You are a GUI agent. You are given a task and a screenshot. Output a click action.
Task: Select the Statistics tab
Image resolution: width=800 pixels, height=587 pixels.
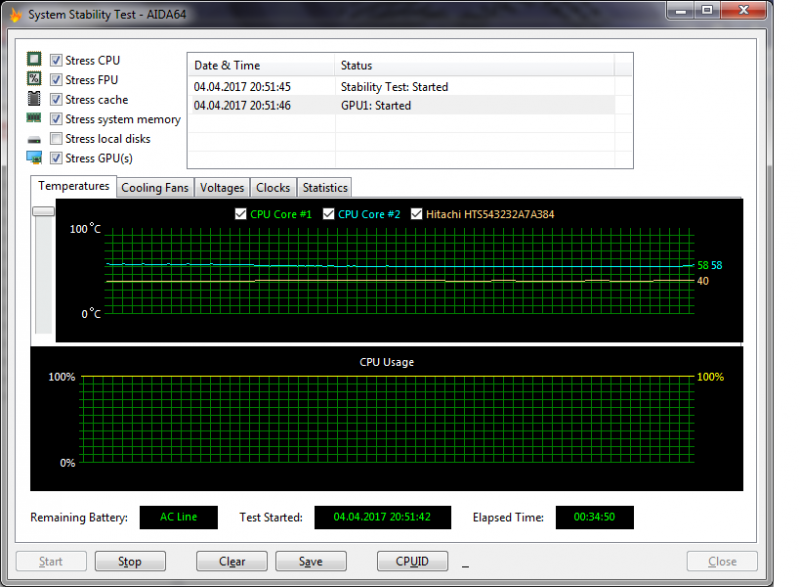tap(324, 188)
